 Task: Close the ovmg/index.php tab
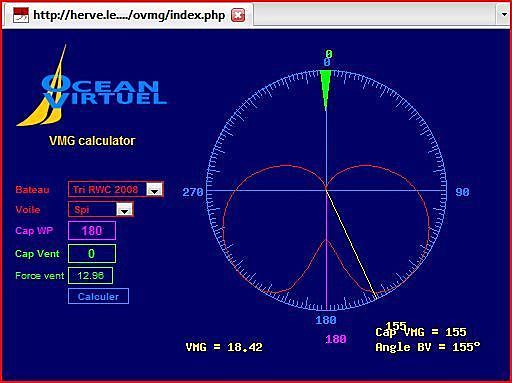pos(238,15)
